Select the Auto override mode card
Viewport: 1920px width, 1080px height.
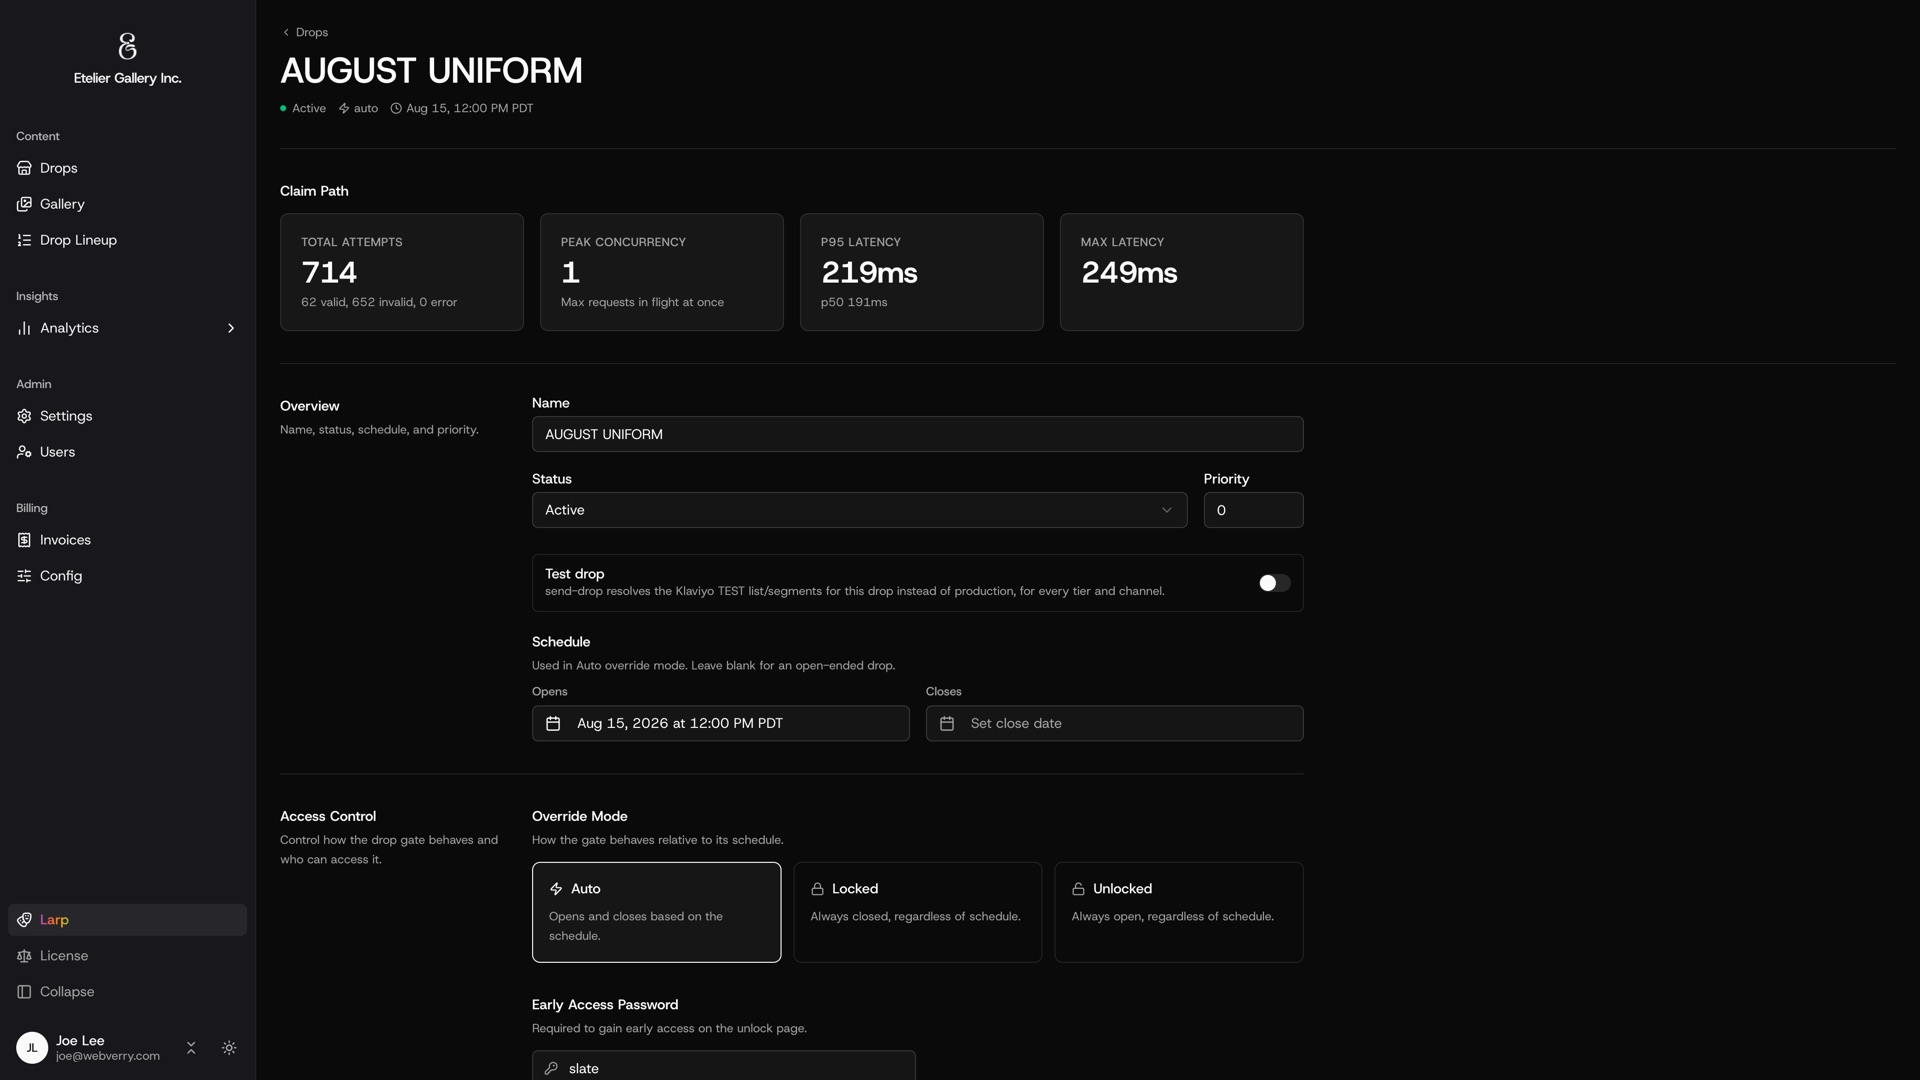tap(656, 912)
